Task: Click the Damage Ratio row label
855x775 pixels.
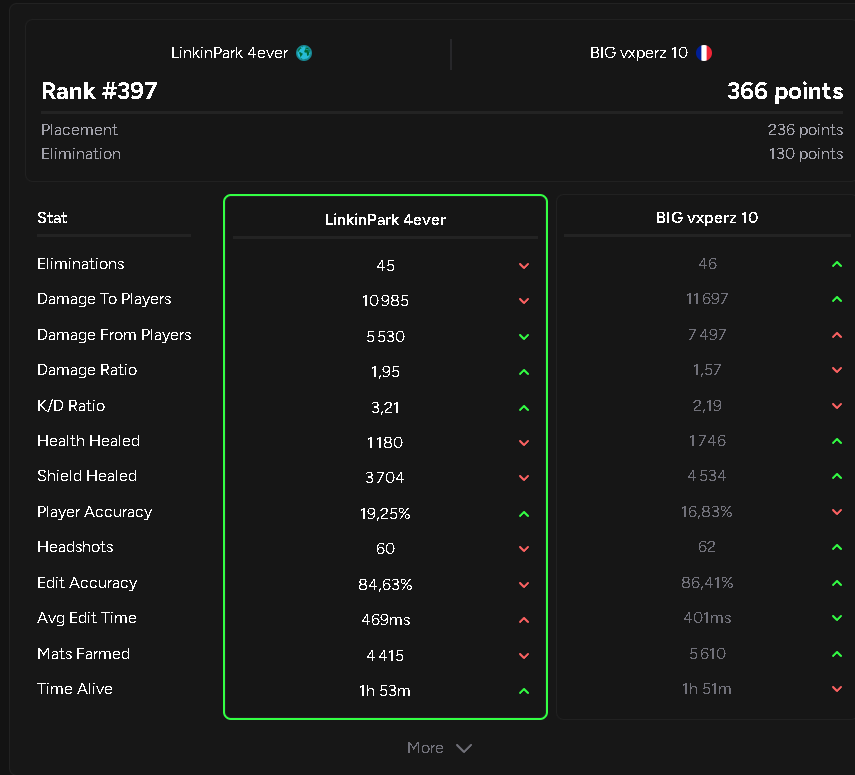Action: (x=87, y=370)
